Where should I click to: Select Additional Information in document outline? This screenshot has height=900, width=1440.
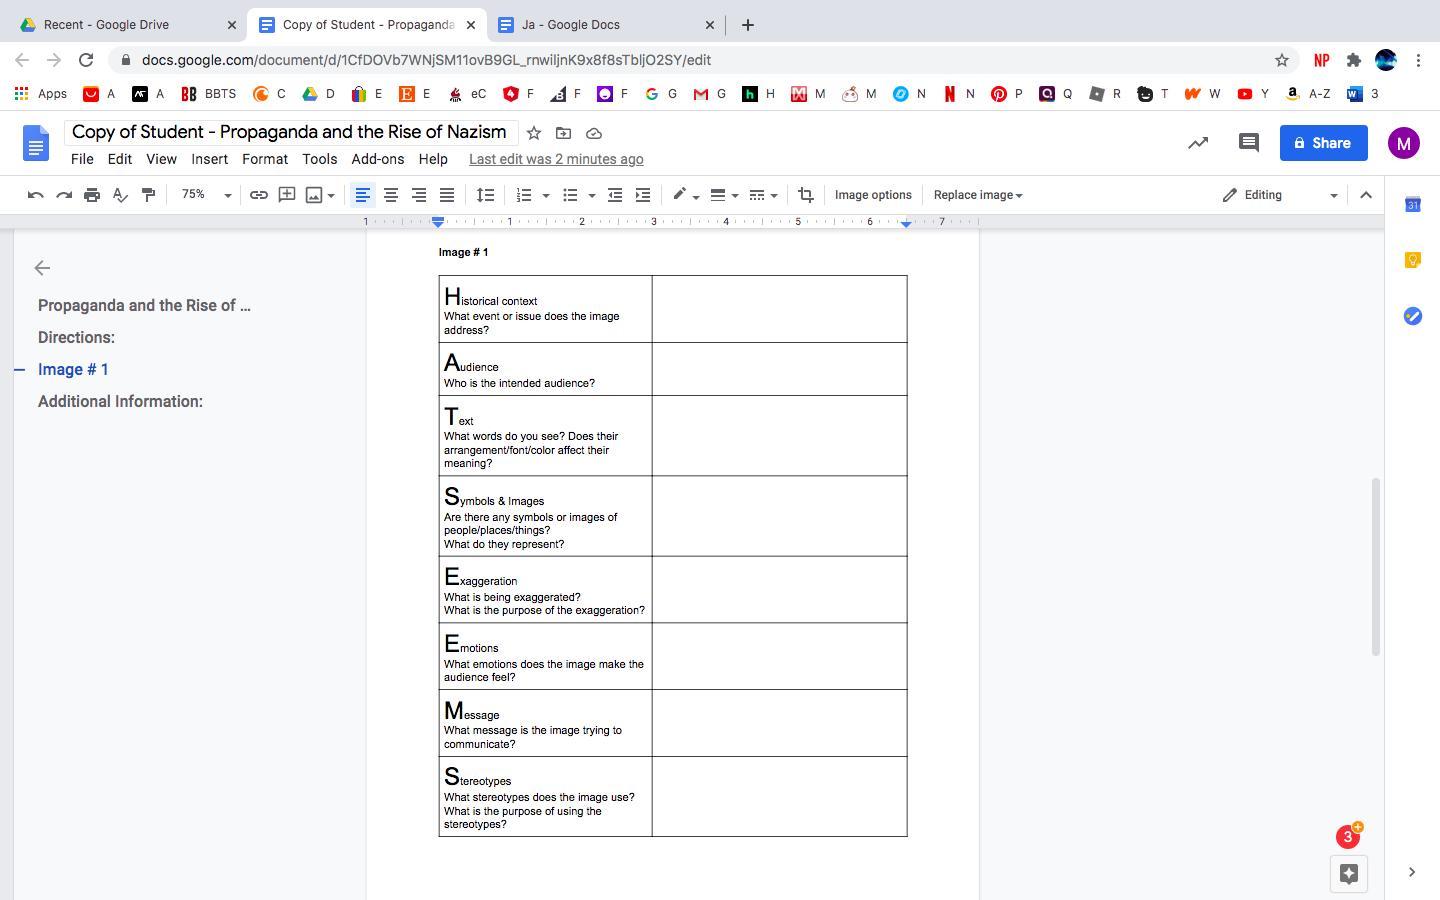[120, 402]
